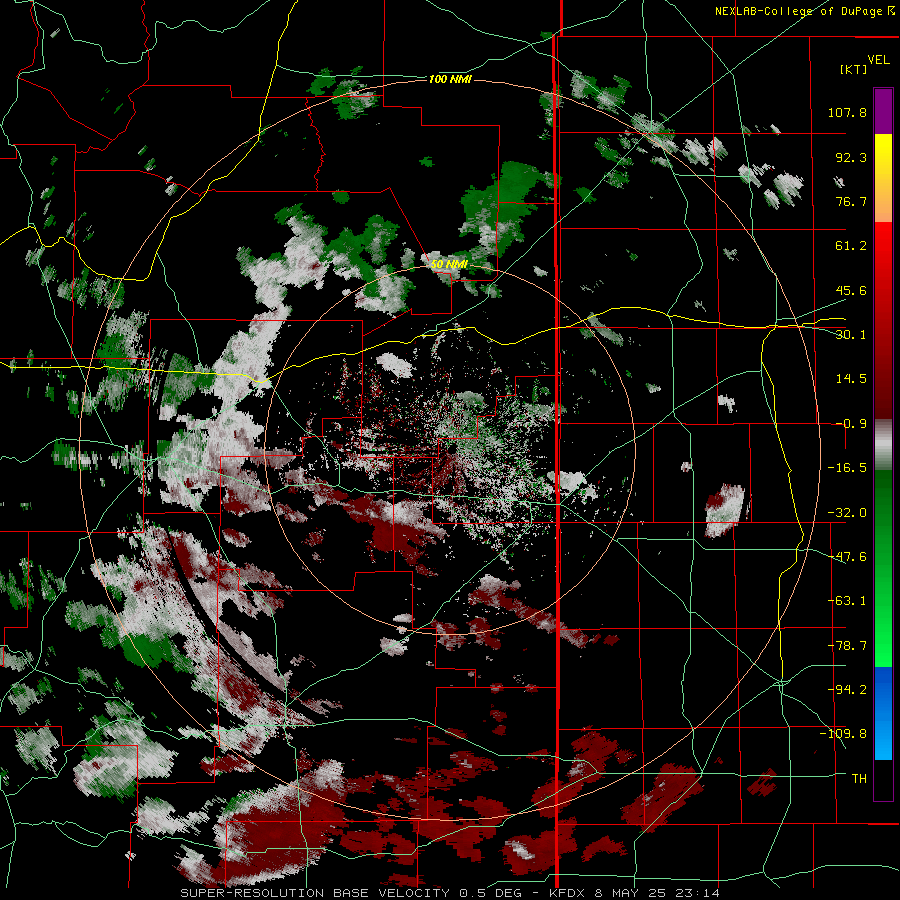Click the 50 NMI range ring label
Viewport: 900px width, 900px height.
click(449, 264)
